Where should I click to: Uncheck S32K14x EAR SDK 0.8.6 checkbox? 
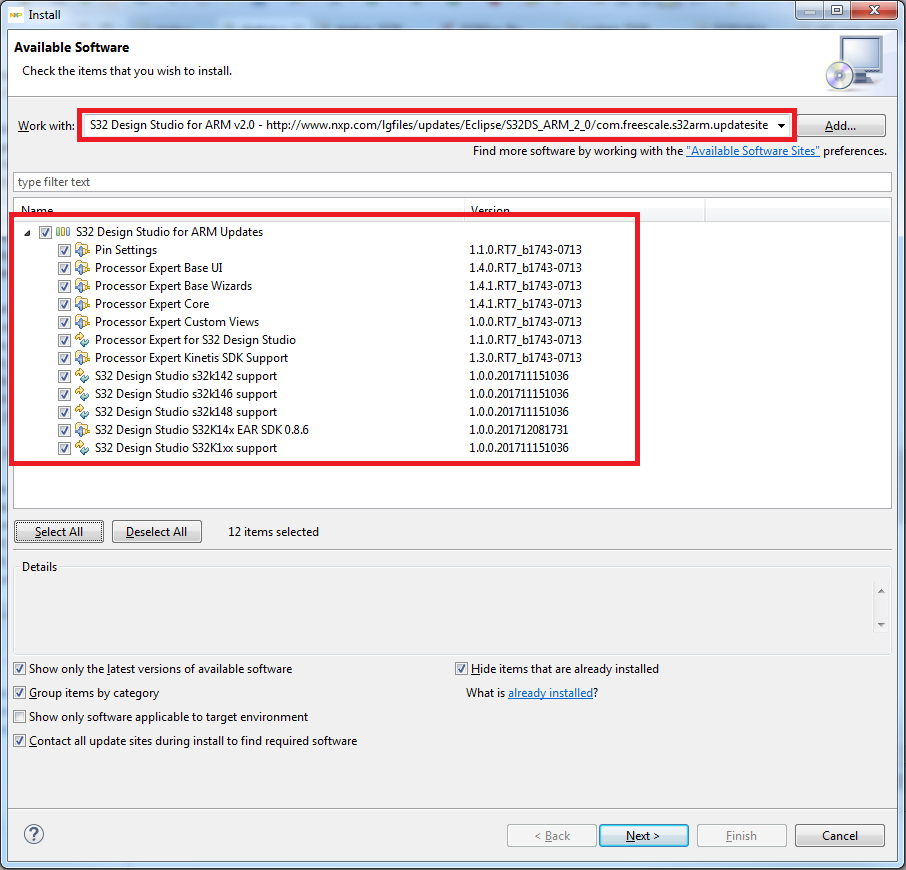click(64, 430)
